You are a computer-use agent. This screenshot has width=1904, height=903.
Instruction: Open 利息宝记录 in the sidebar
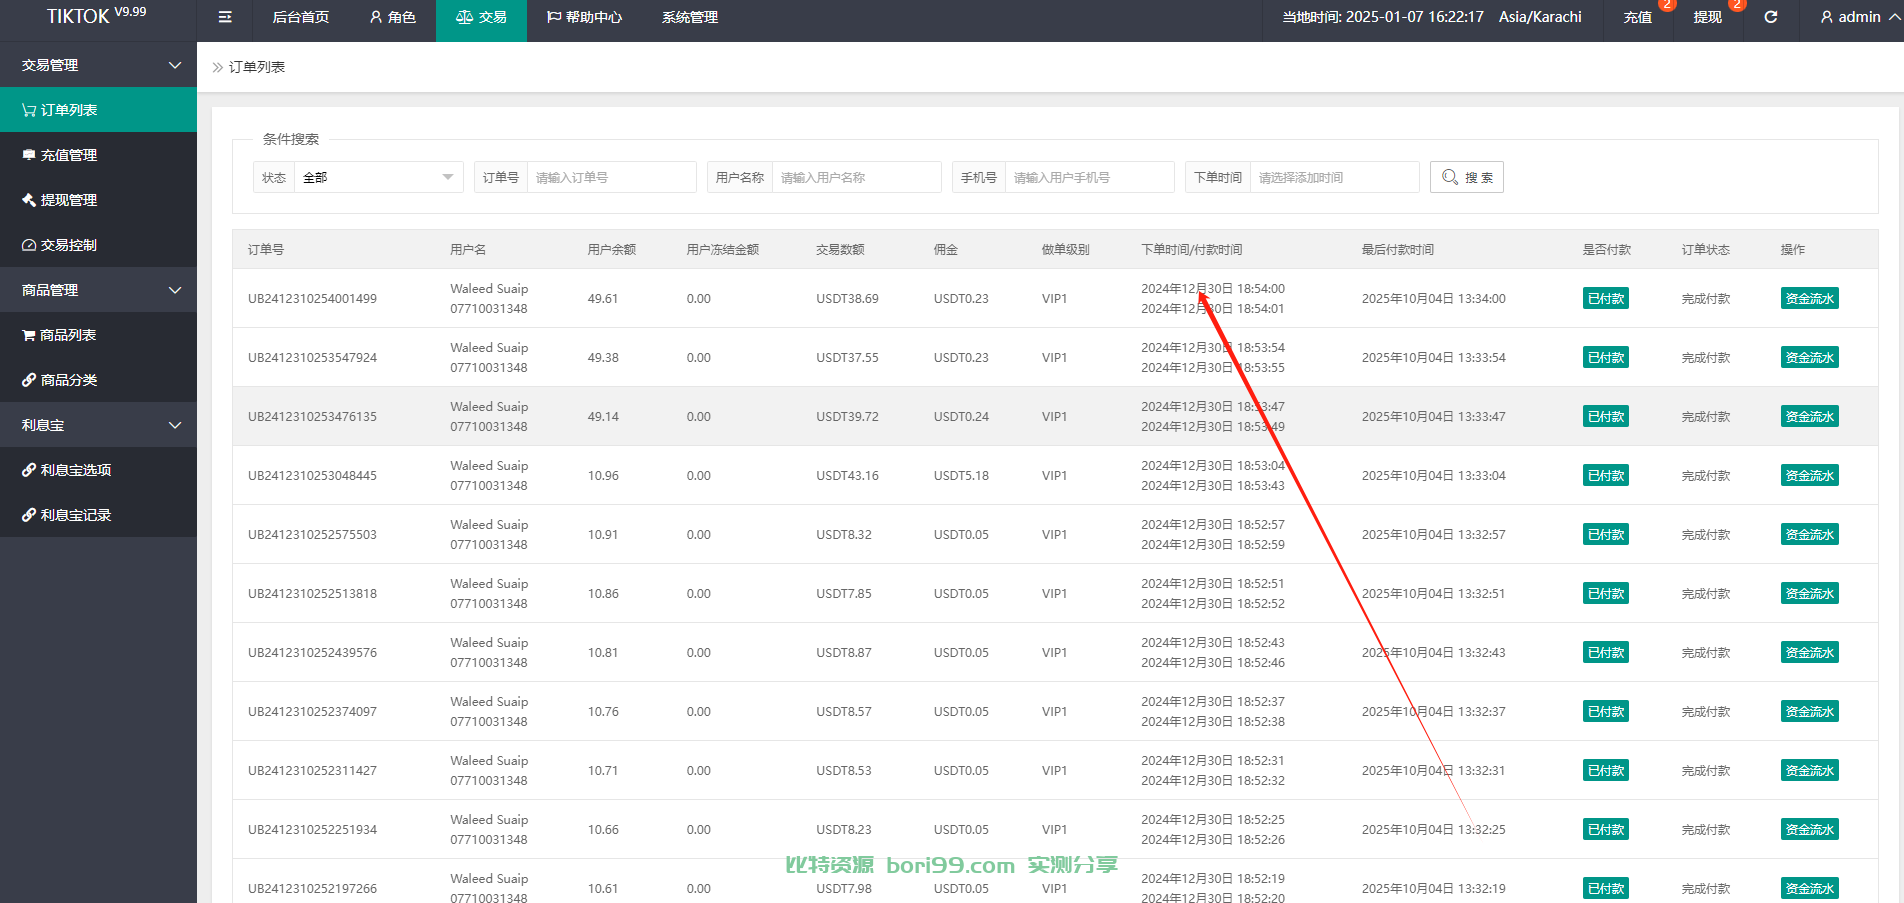pos(98,515)
